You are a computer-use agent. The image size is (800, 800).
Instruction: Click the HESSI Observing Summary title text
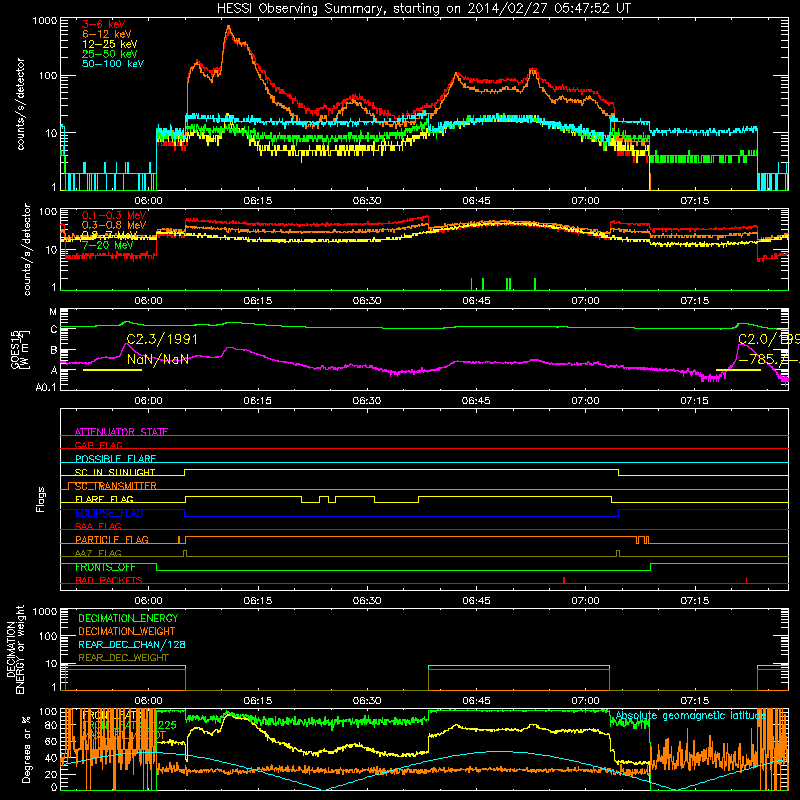coord(424,9)
